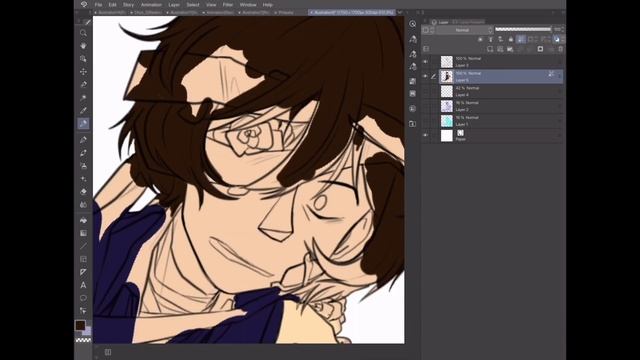The image size is (640, 360).
Task: Open the document tab overflow dropdown
Action: coord(400,13)
